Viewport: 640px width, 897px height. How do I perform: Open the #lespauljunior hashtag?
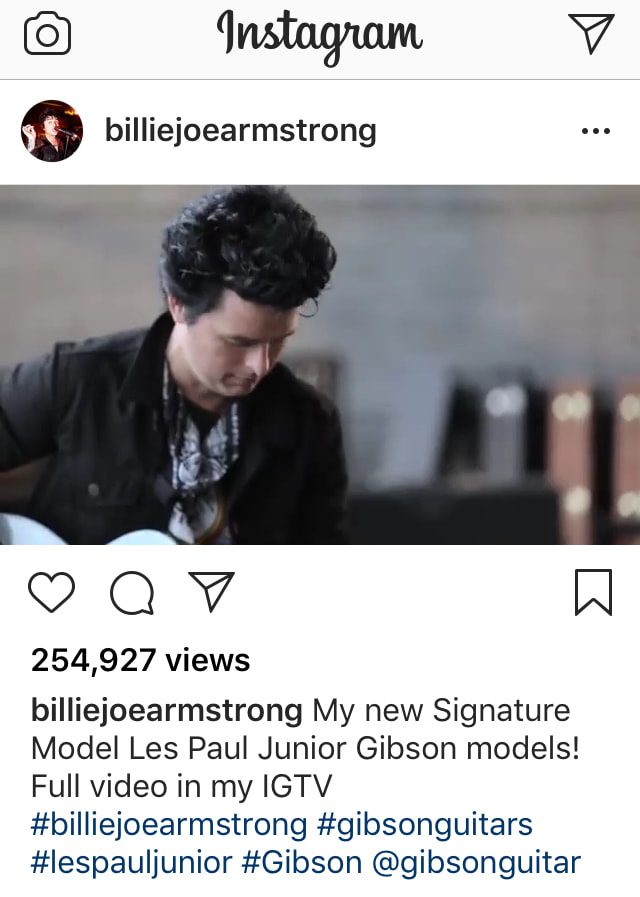[132, 863]
